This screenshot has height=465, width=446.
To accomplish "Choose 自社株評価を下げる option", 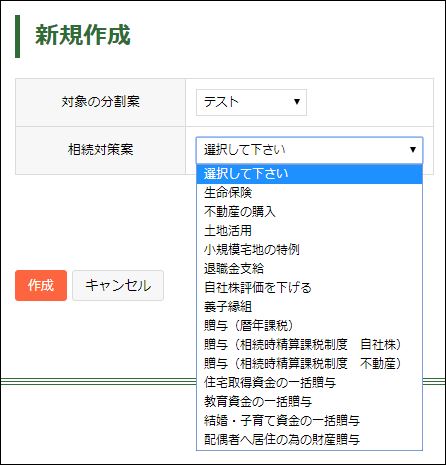I will (309, 288).
